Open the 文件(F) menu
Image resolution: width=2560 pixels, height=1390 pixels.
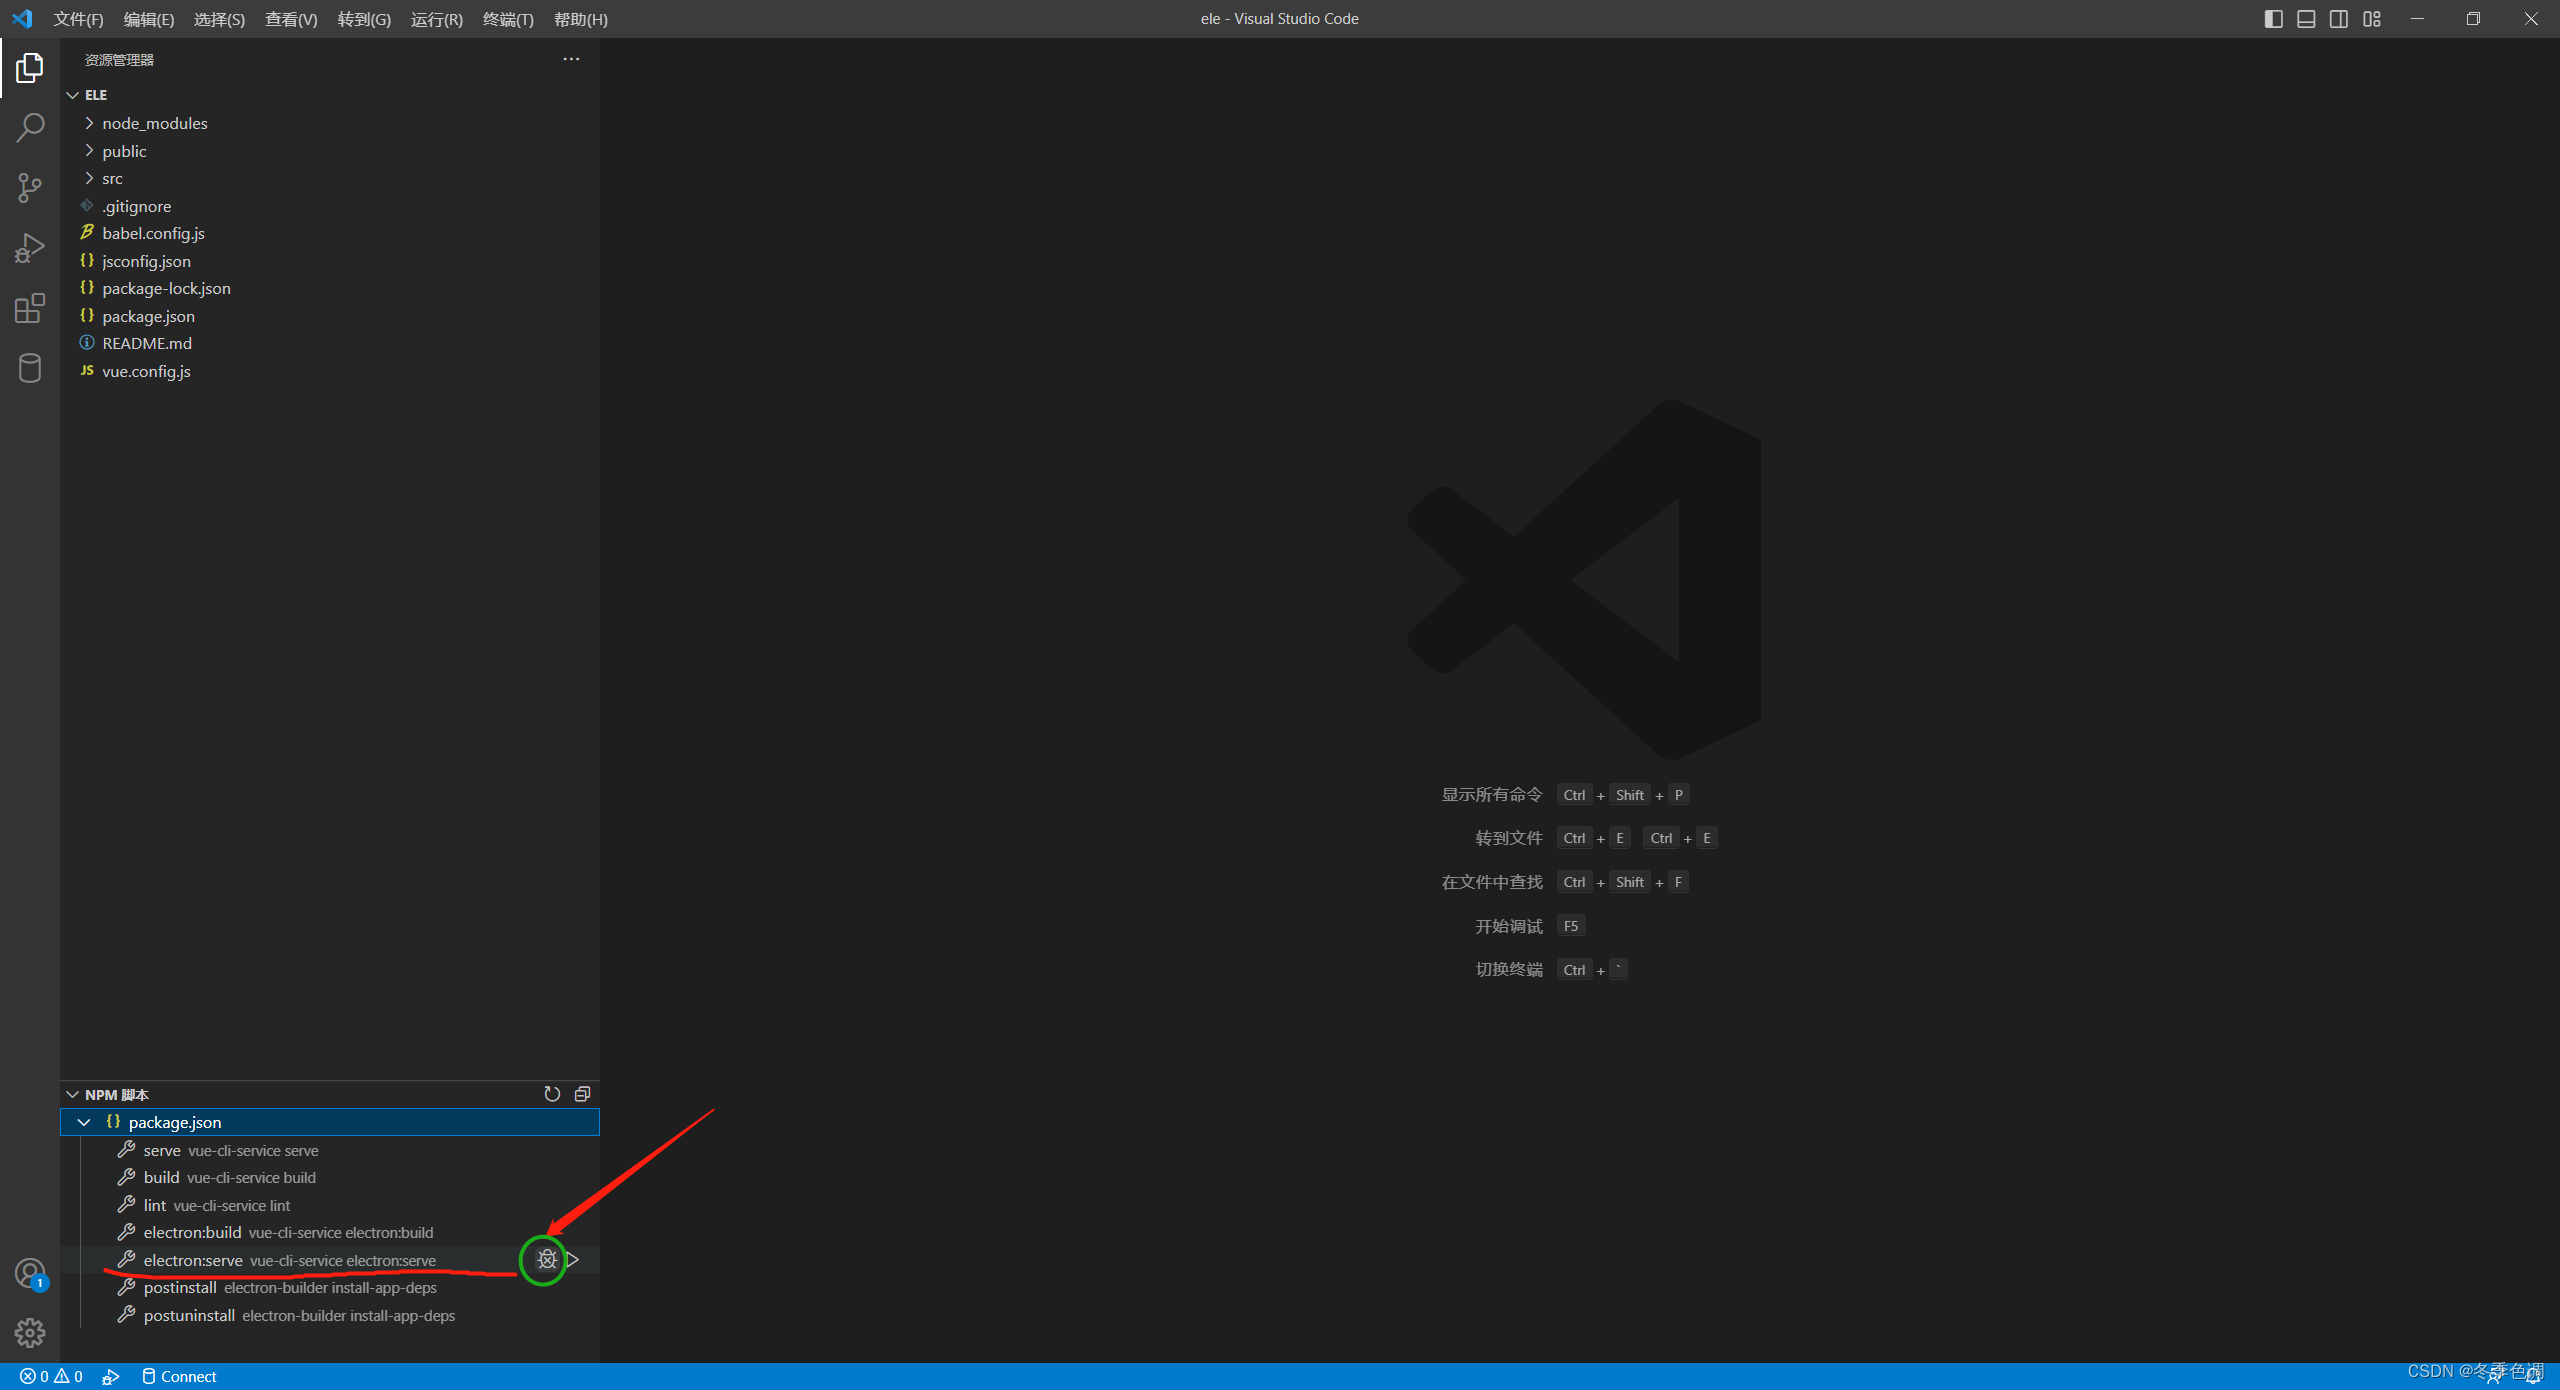tap(78, 19)
